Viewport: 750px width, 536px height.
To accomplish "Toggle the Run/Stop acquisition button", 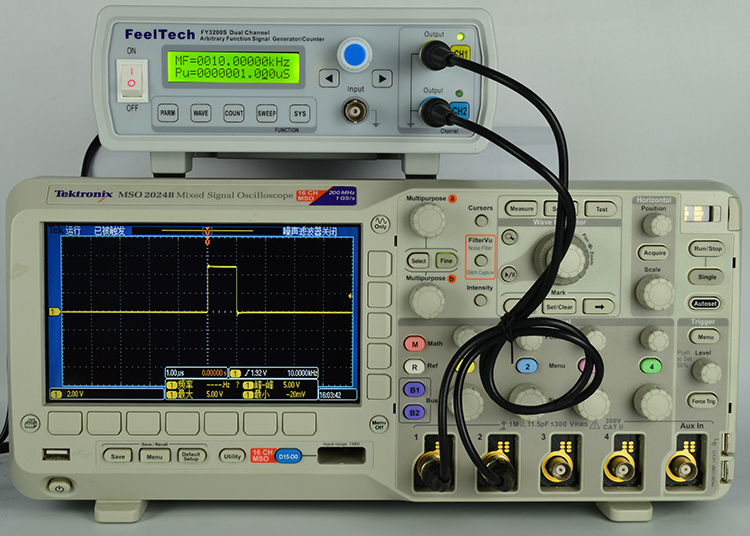I will pyautogui.click(x=707, y=249).
